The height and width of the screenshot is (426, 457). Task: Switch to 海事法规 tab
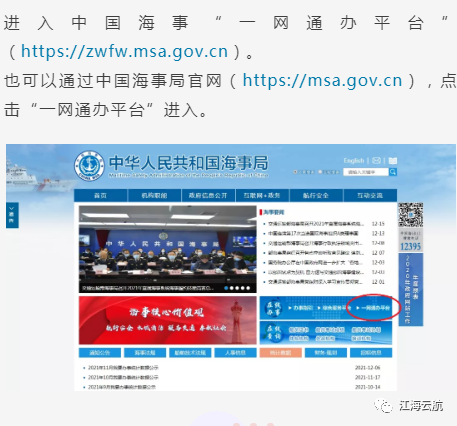[x=145, y=353]
